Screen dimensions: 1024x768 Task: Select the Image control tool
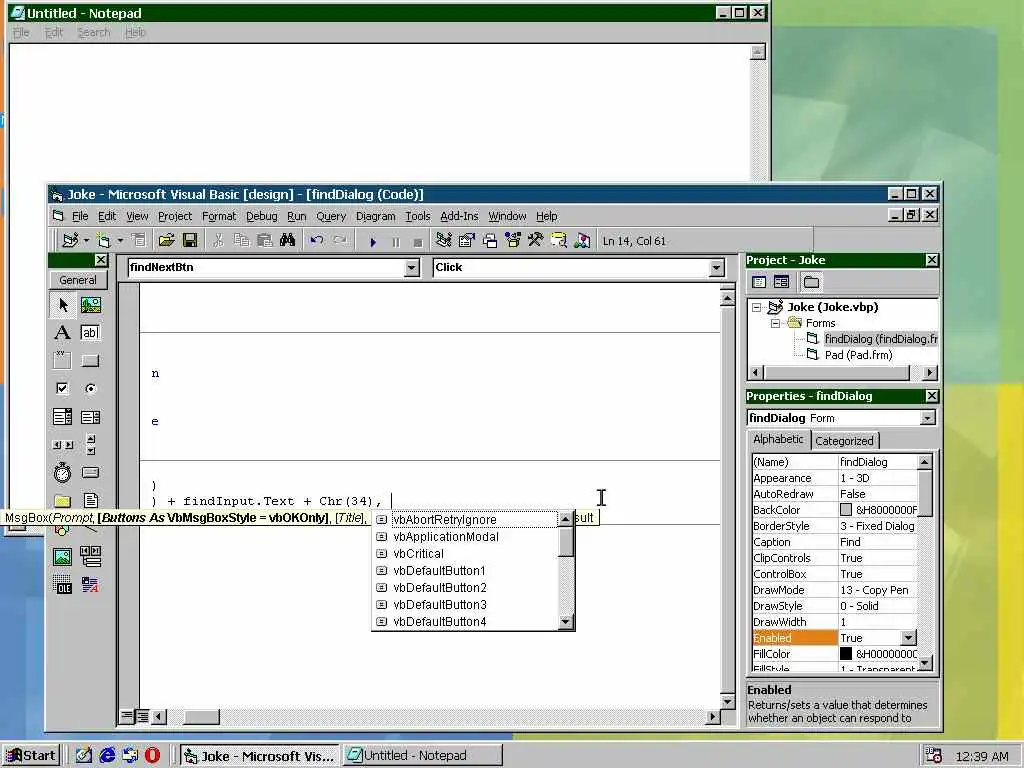coord(63,556)
